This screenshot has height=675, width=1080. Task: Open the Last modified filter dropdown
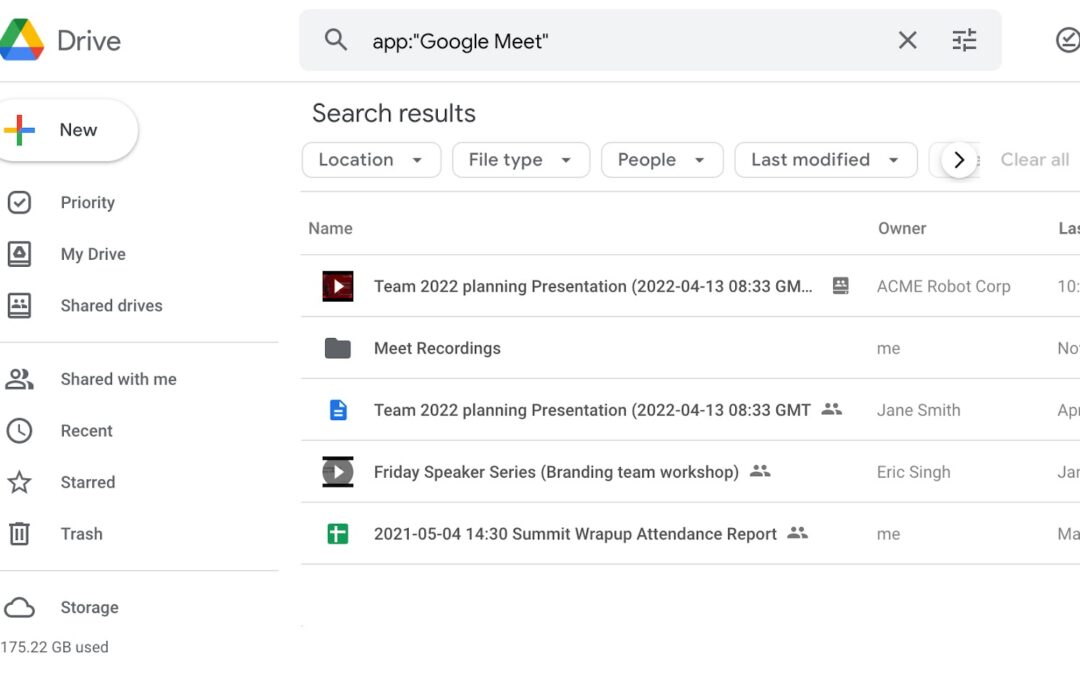click(x=826, y=160)
